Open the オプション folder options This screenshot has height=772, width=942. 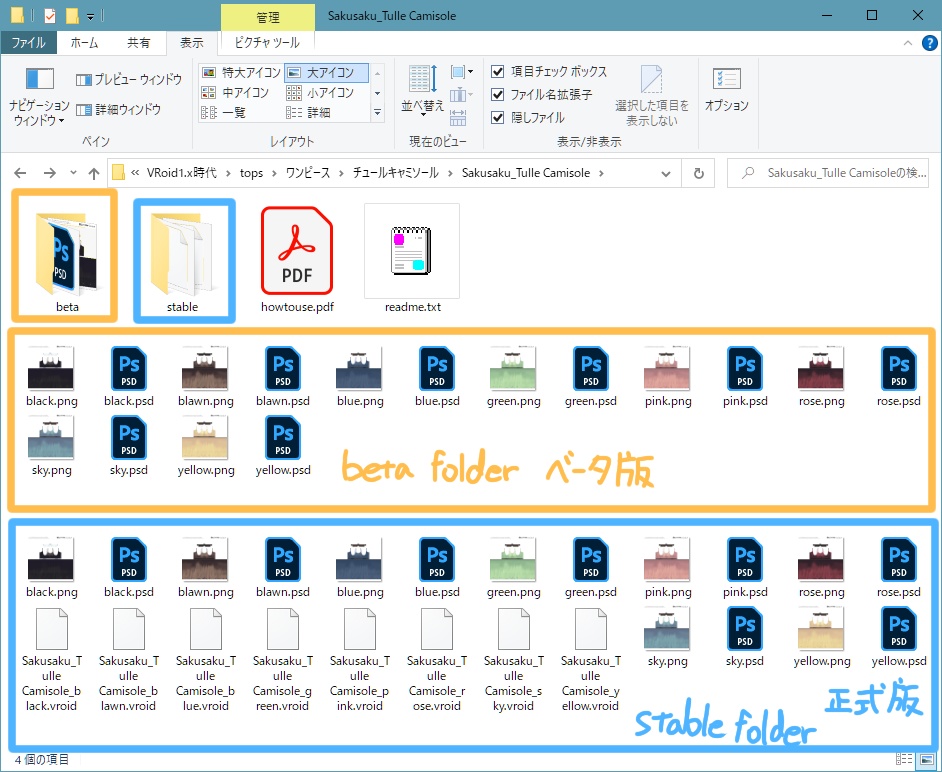[726, 90]
